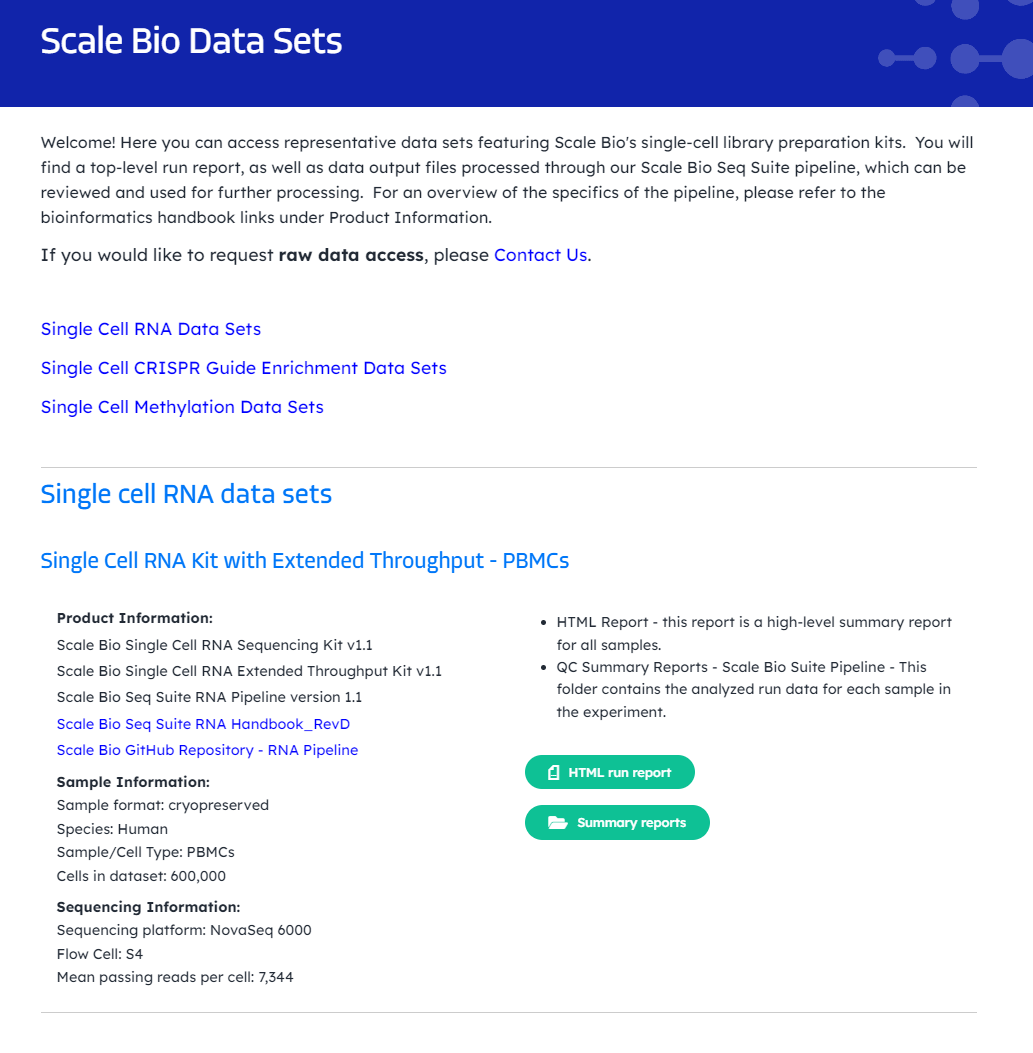Click the Sample Information label
Viewport: 1033px width, 1053px height.
click(133, 782)
